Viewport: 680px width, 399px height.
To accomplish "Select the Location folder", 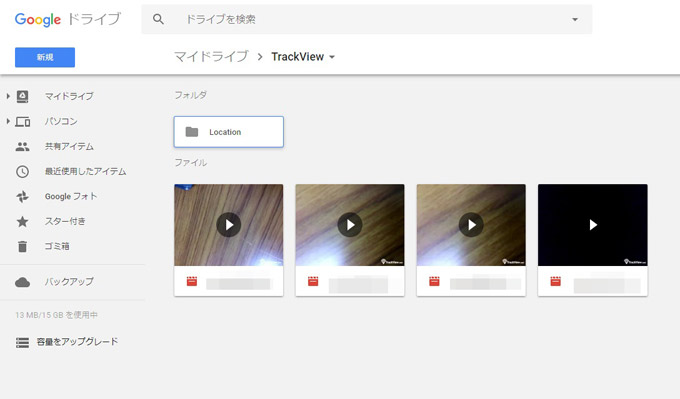I will pyautogui.click(x=229, y=132).
